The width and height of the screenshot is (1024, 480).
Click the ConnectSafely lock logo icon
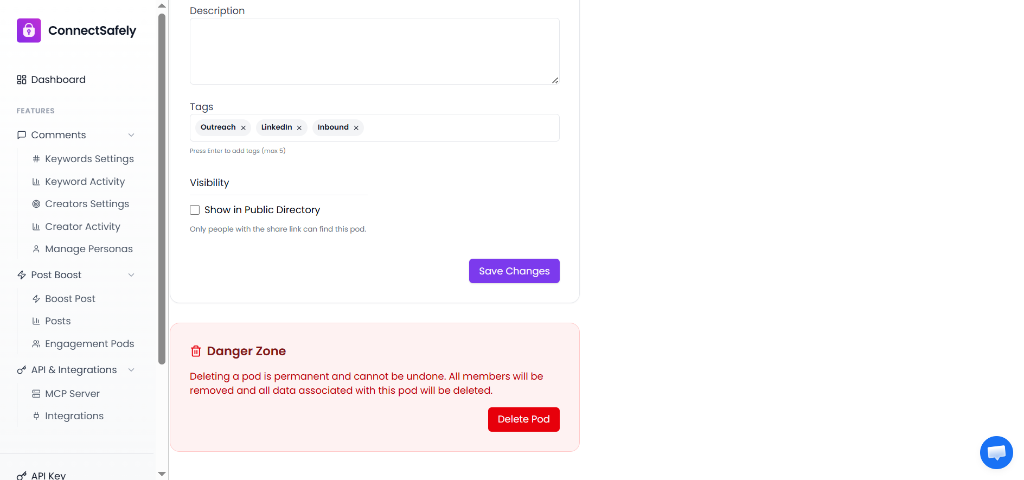[x=29, y=31]
